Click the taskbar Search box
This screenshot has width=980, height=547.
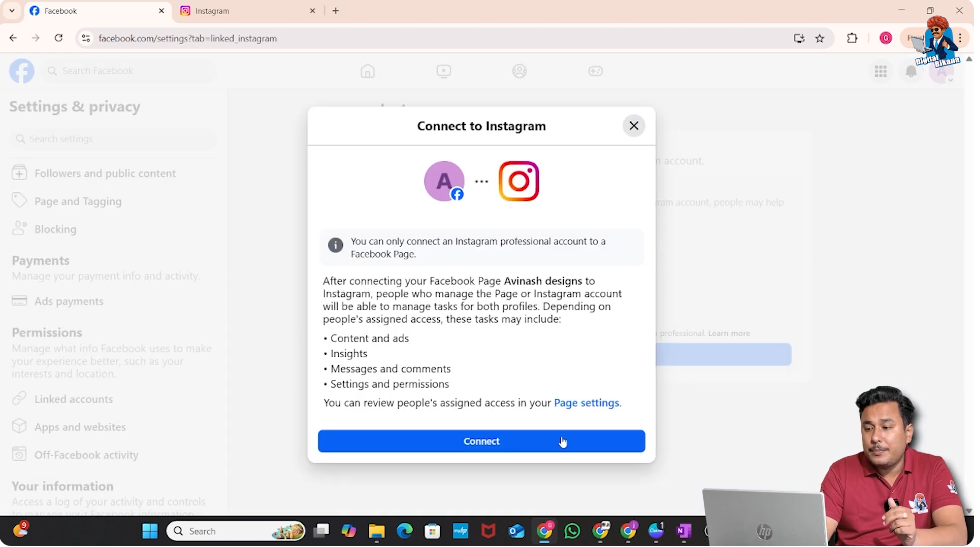point(236,531)
